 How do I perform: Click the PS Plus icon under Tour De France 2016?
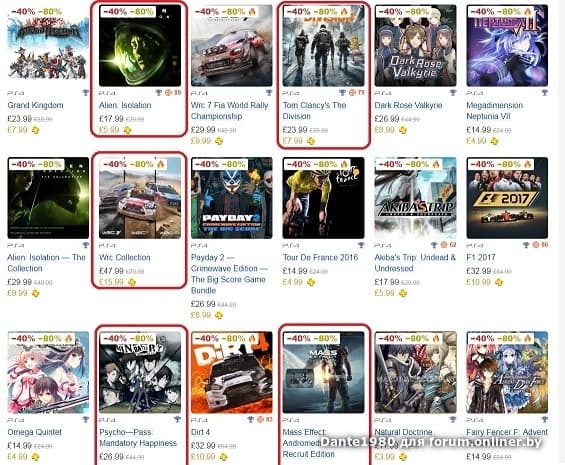click(311, 282)
